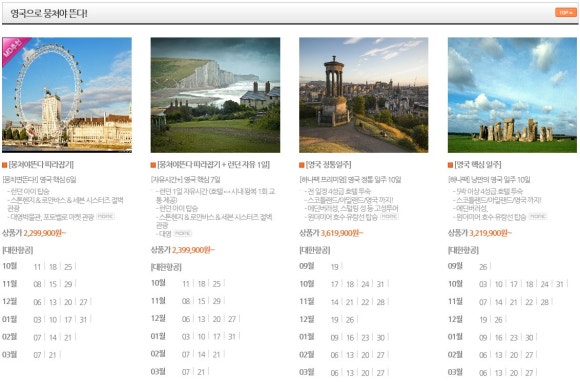Click the 3,619,900원 price text
This screenshot has height=382, width=580.
[342, 233]
